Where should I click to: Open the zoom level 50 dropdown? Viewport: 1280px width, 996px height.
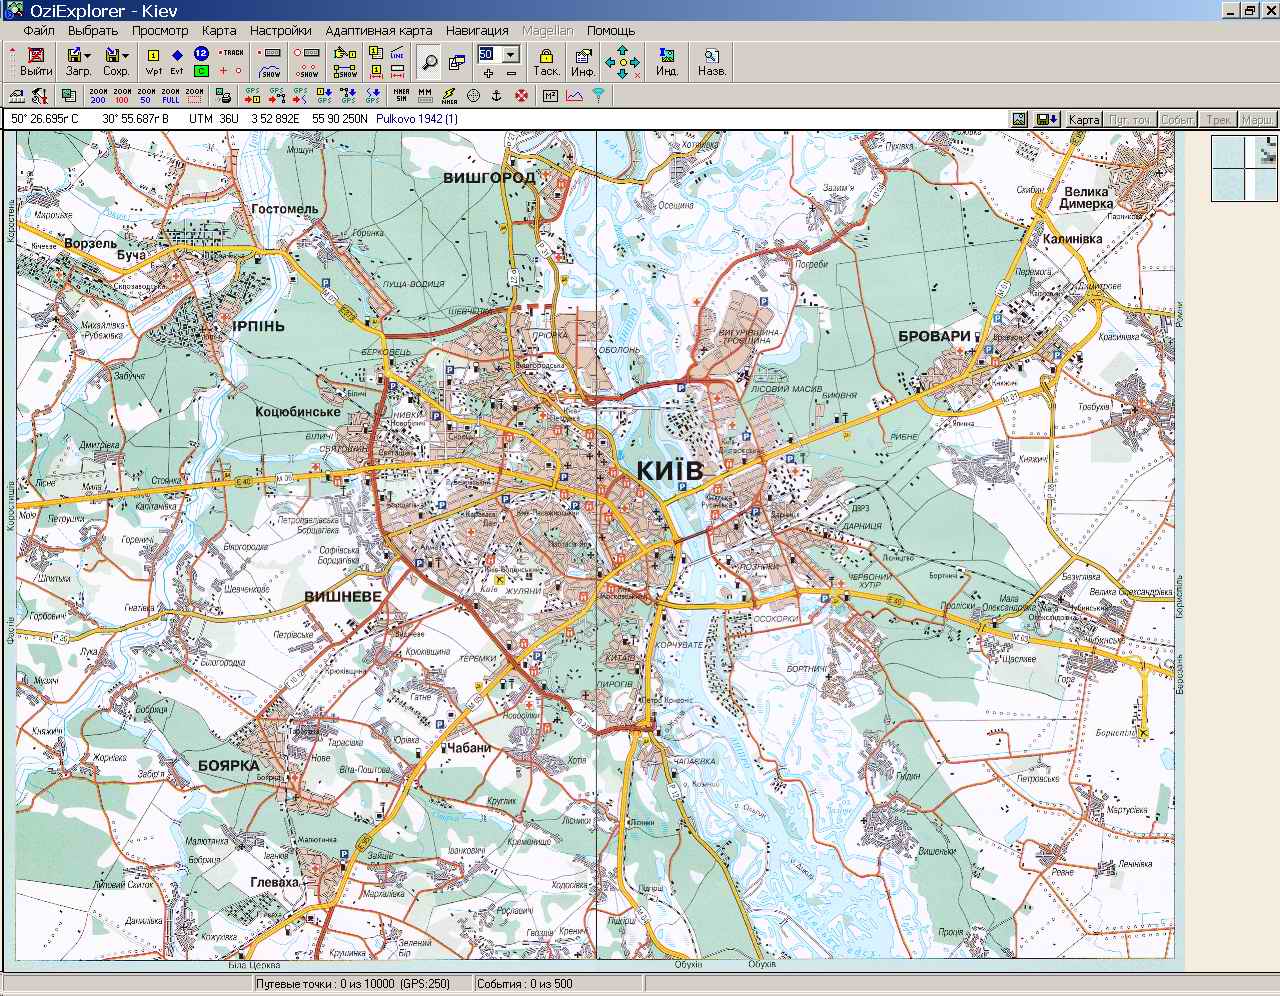(511, 54)
